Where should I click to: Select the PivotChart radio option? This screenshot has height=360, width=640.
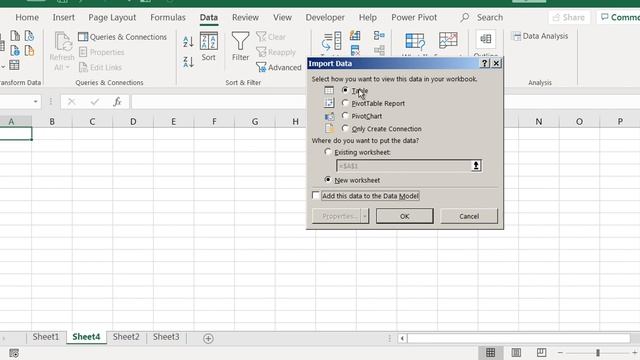pos(345,116)
